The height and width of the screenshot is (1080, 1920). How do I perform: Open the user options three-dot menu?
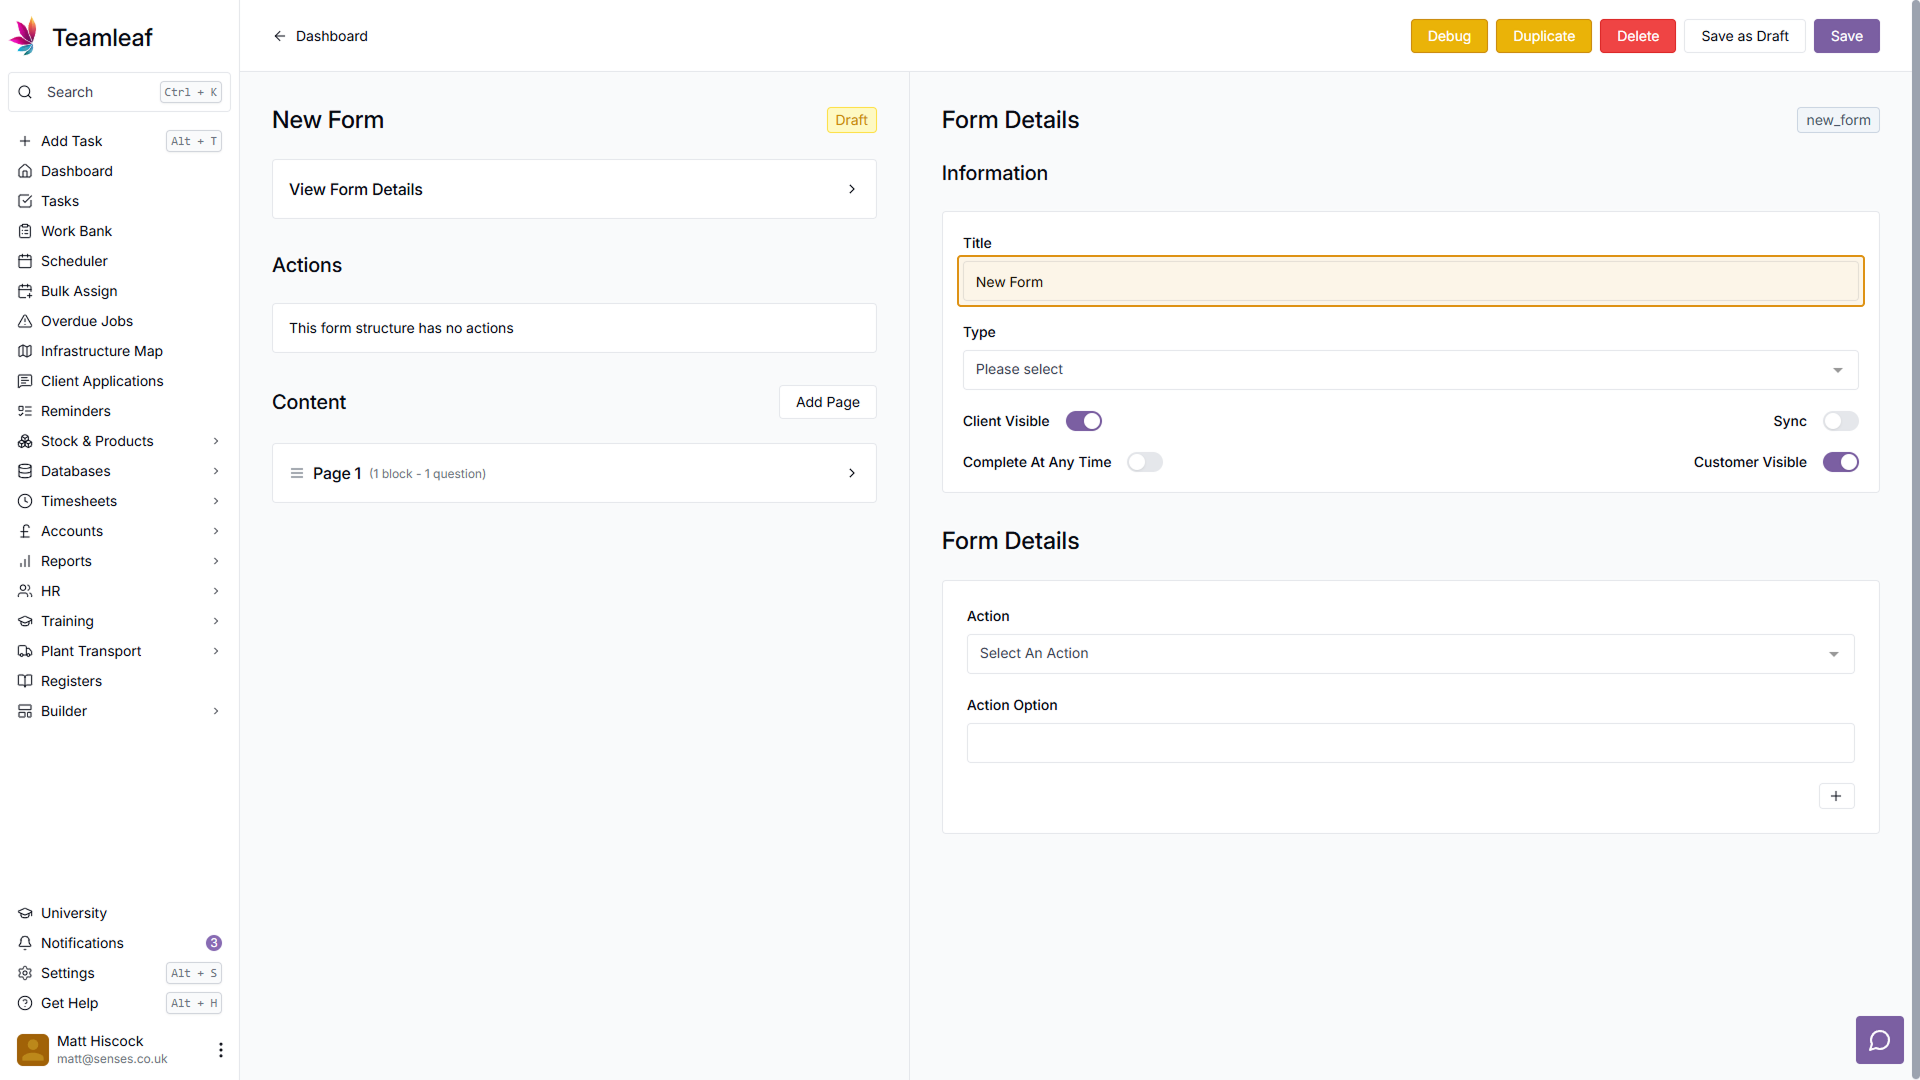pos(220,1049)
